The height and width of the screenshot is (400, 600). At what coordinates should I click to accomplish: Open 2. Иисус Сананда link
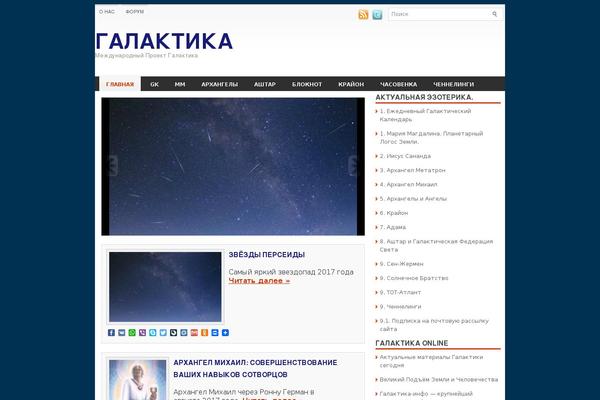(405, 156)
